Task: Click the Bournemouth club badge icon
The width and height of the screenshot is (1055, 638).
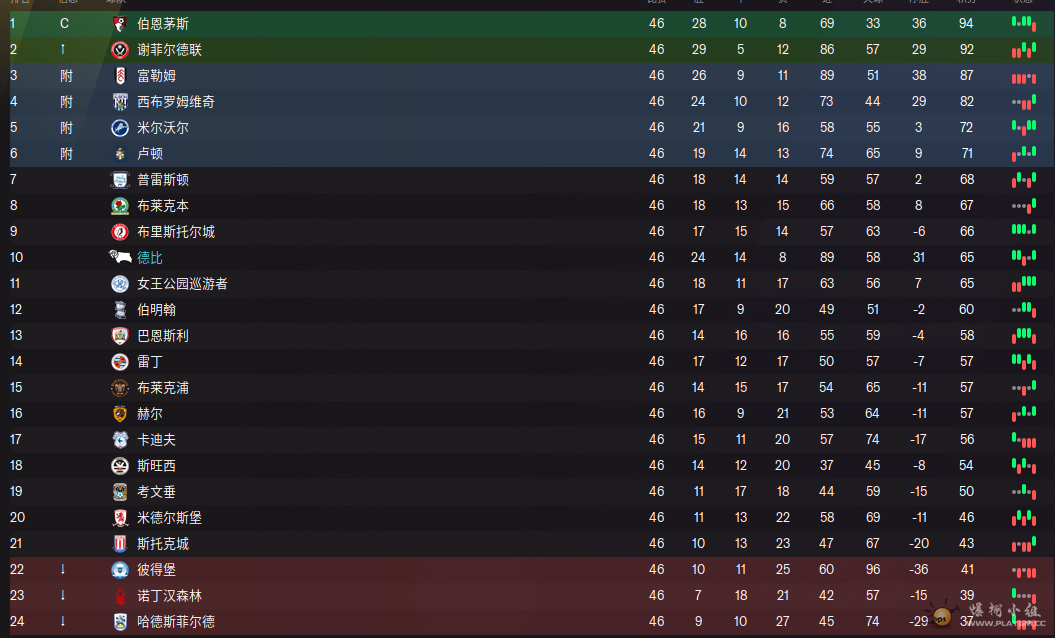Action: [x=120, y=24]
